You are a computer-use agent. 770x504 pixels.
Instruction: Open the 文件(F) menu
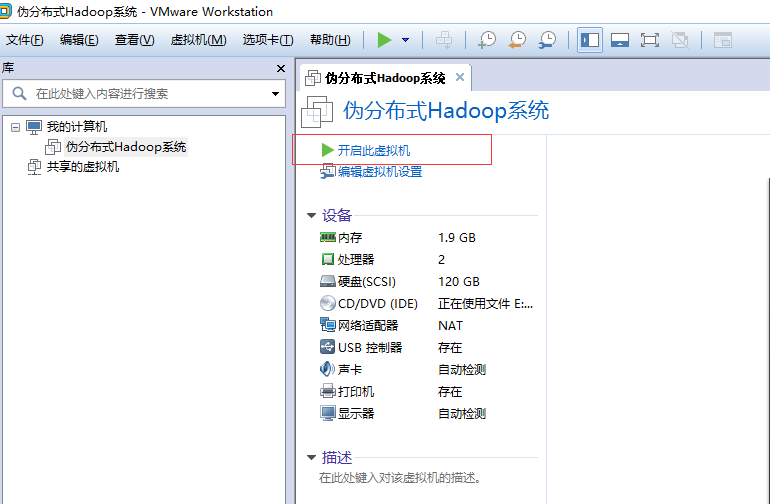click(25, 40)
